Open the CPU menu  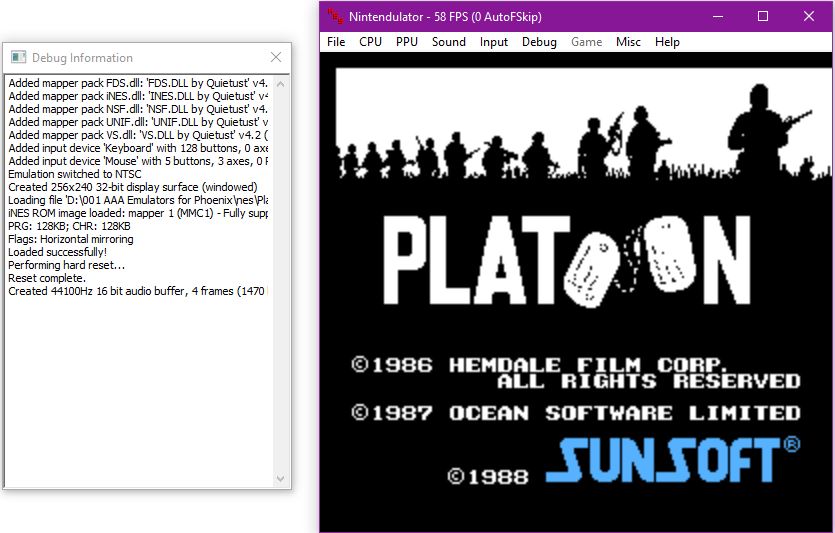point(370,42)
